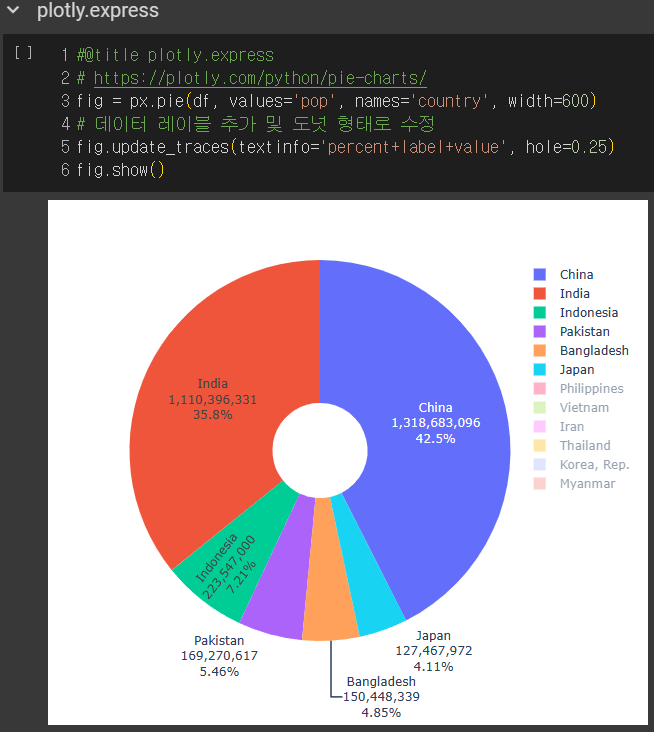Screen dimensions: 654x732
Task: Toggle China trace using its blue swatch
Action: point(540,274)
